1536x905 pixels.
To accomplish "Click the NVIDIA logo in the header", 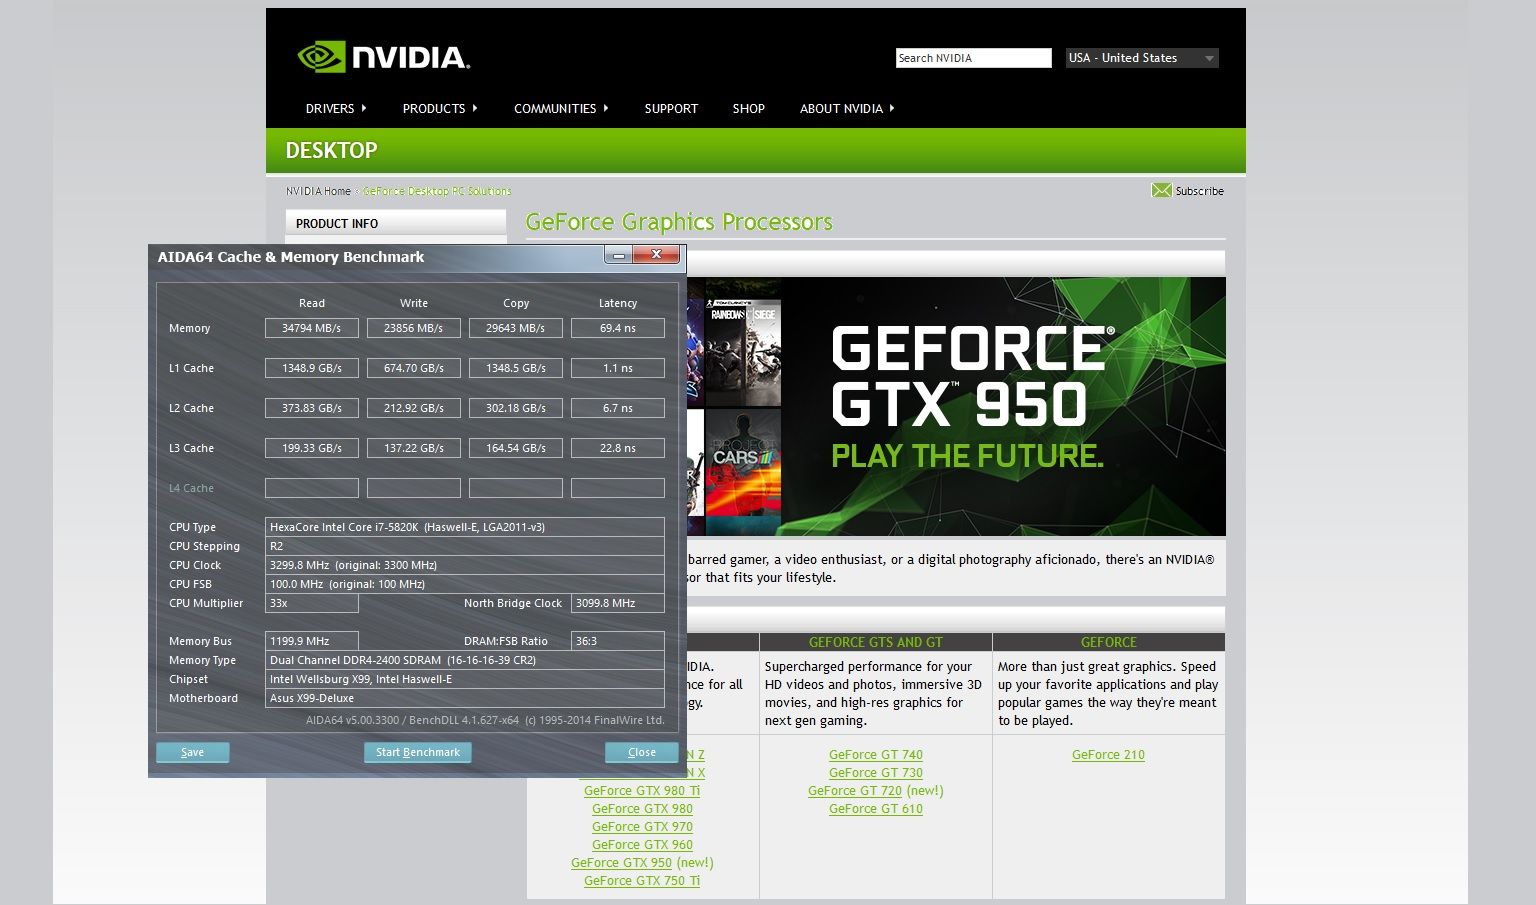I will [x=384, y=57].
